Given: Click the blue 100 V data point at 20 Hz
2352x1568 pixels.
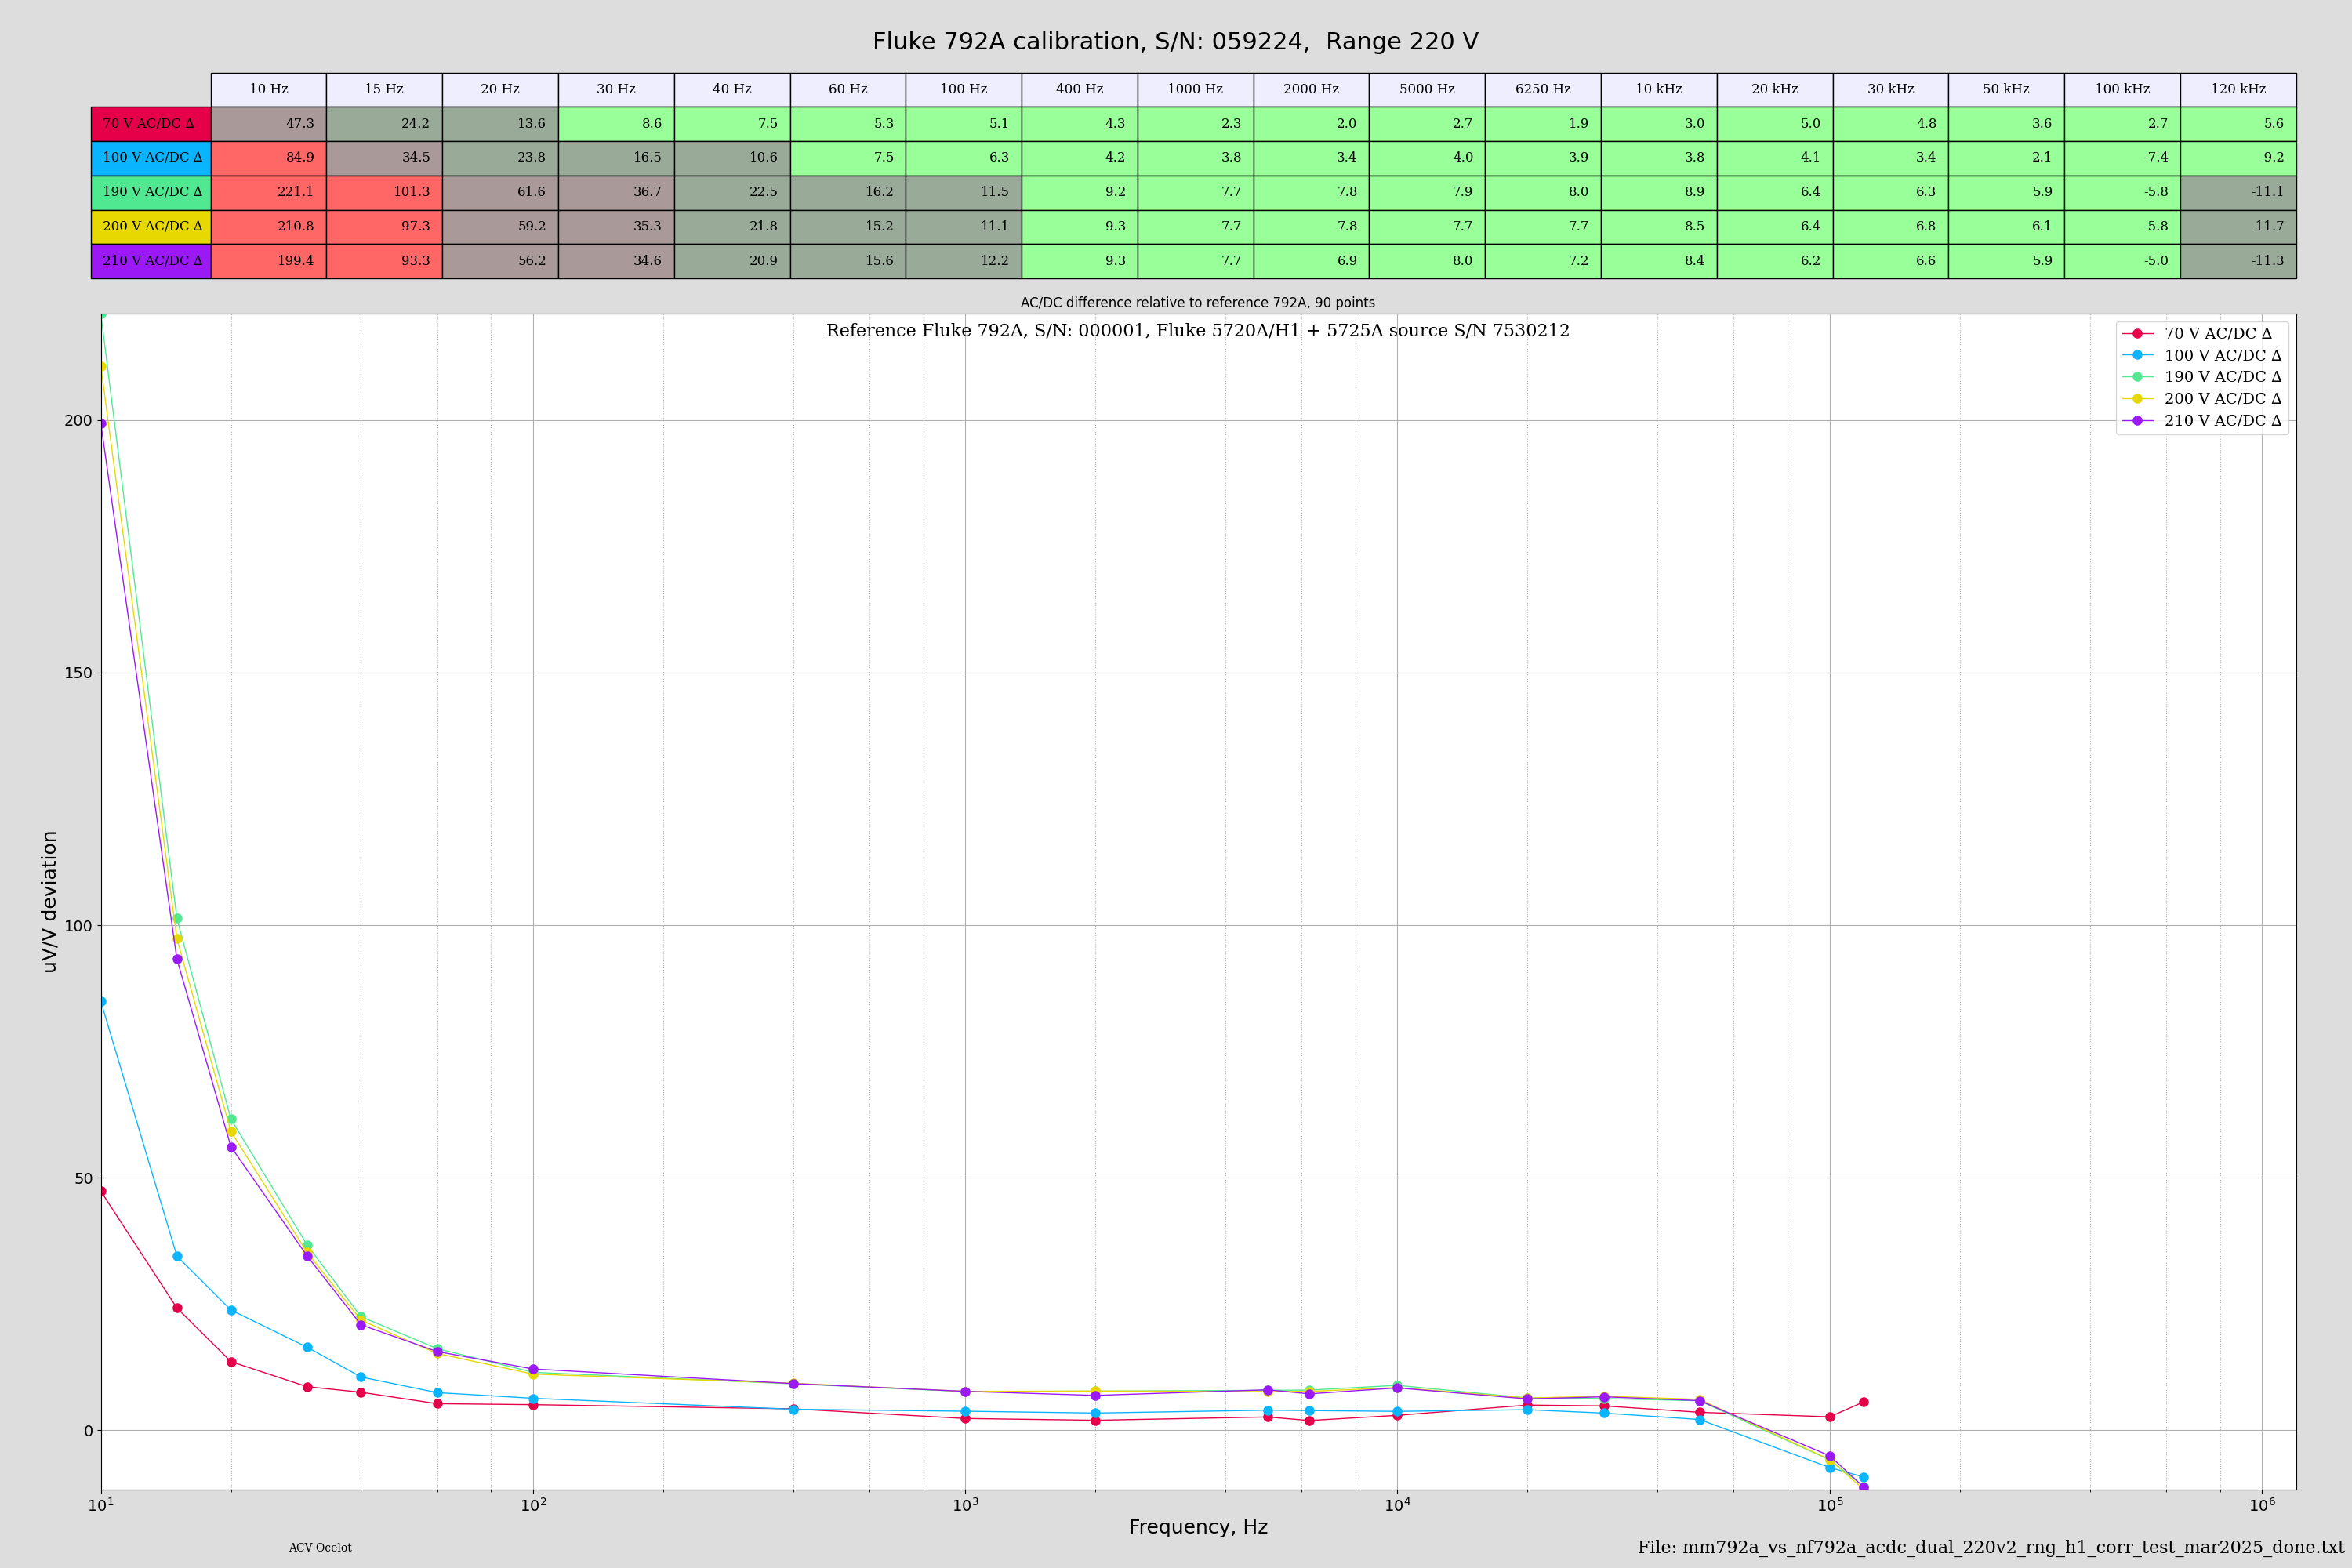Looking at the screenshot, I should point(231,1310).
